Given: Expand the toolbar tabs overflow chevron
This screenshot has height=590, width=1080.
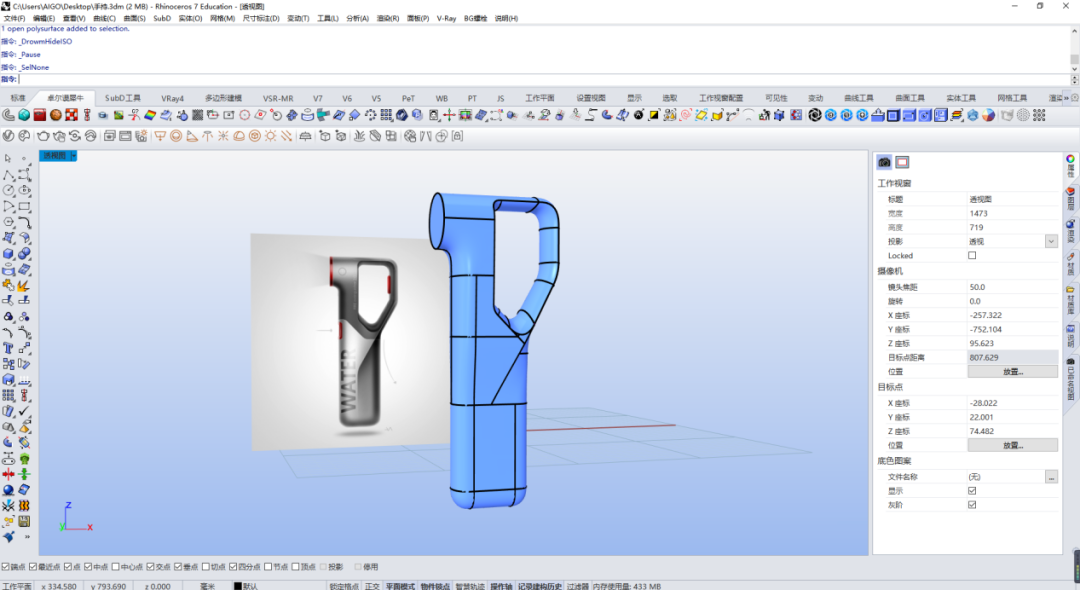Looking at the screenshot, I should pyautogui.click(x=1067, y=98).
